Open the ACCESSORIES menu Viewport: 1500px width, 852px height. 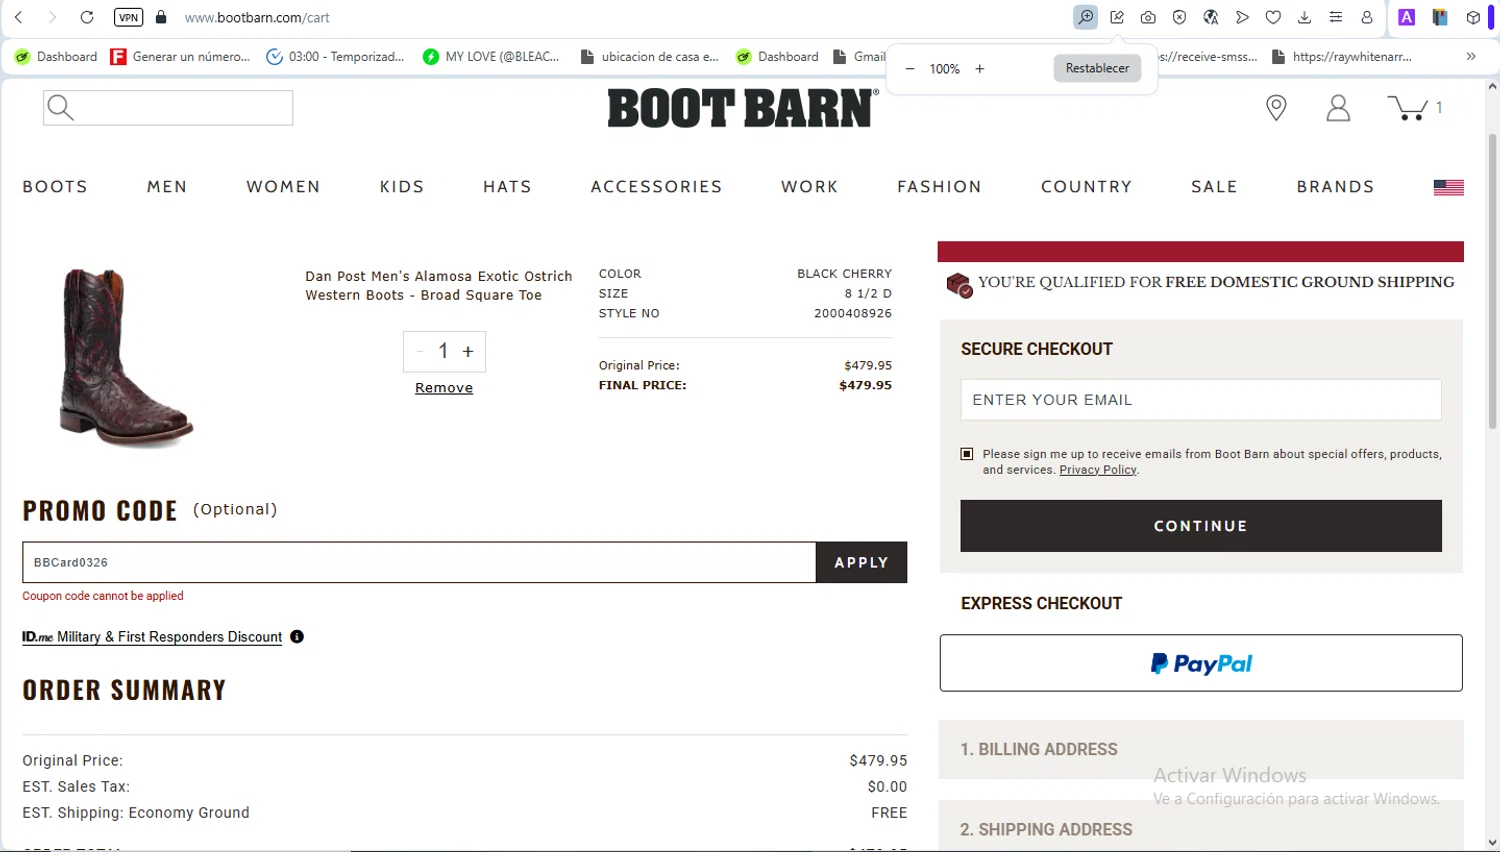[656, 187]
